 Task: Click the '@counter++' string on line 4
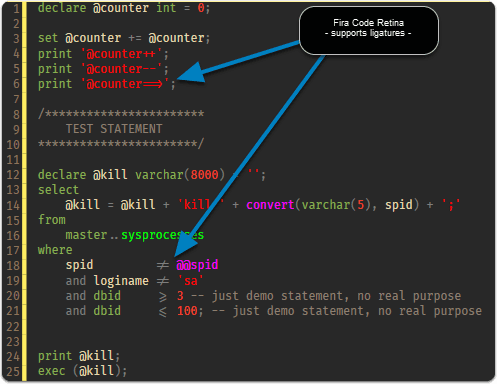121,54
